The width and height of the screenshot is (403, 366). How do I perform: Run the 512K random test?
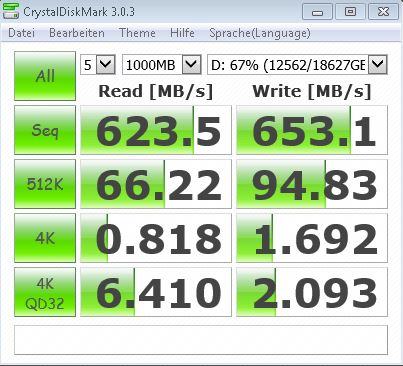pos(45,184)
